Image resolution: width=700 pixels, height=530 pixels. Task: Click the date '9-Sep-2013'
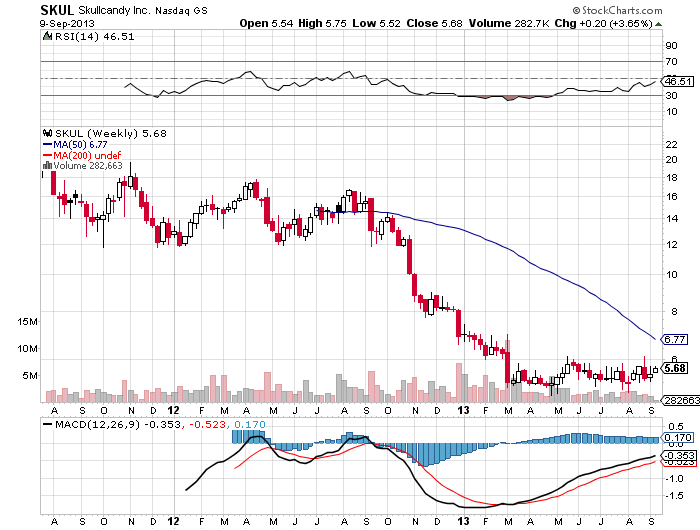point(67,24)
